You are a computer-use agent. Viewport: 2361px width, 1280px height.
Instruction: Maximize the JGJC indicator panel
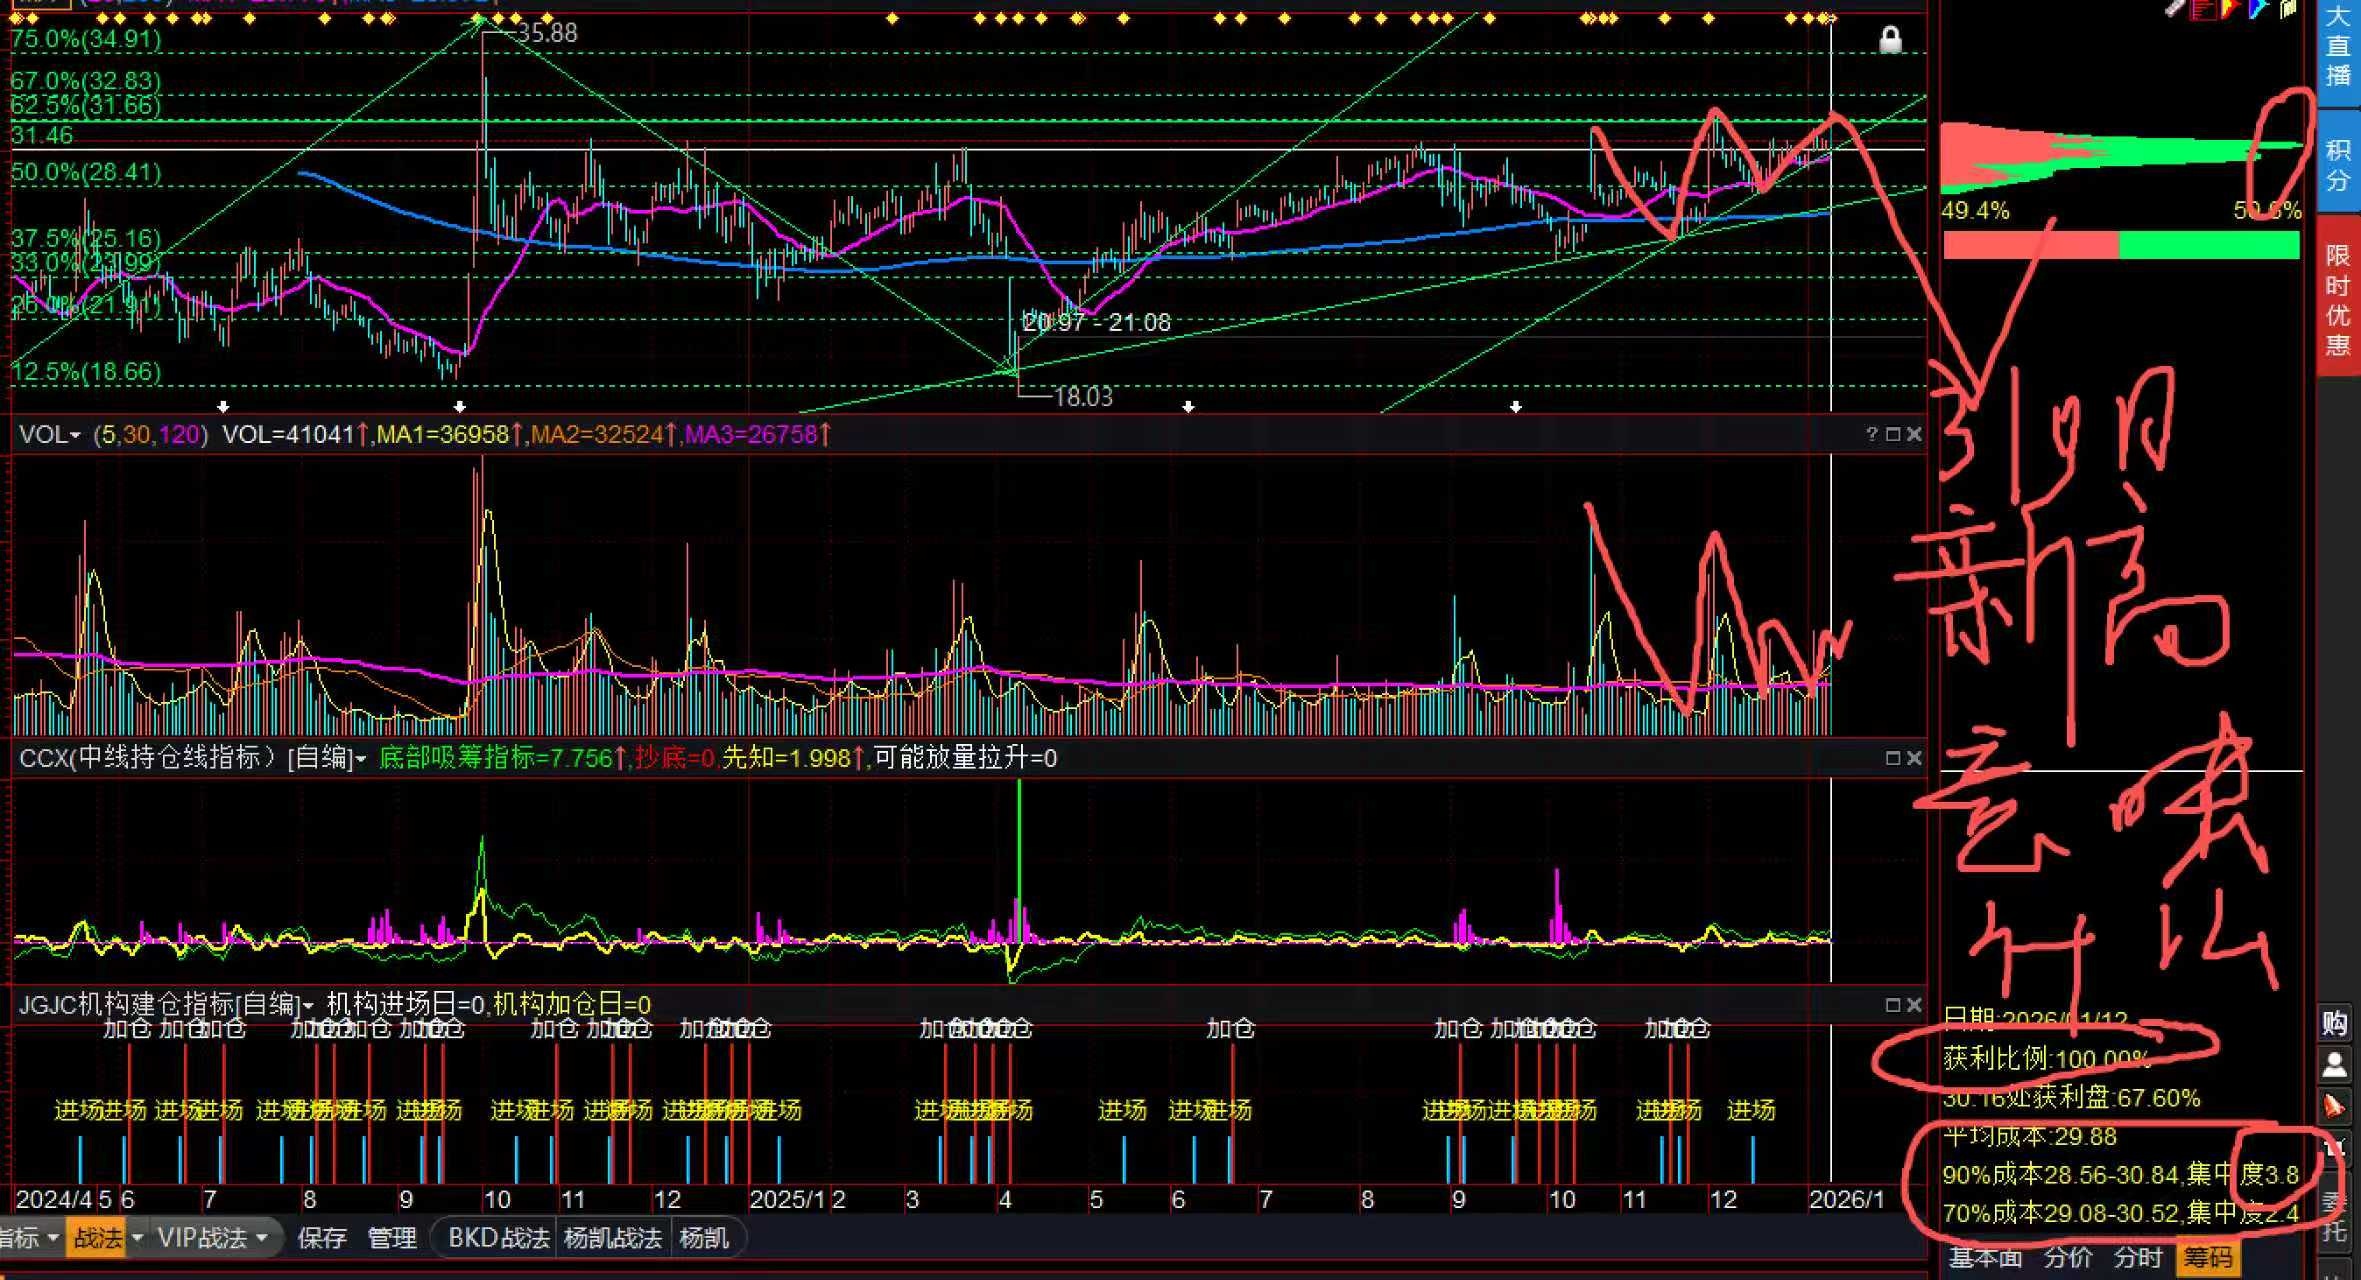pos(1893,1004)
